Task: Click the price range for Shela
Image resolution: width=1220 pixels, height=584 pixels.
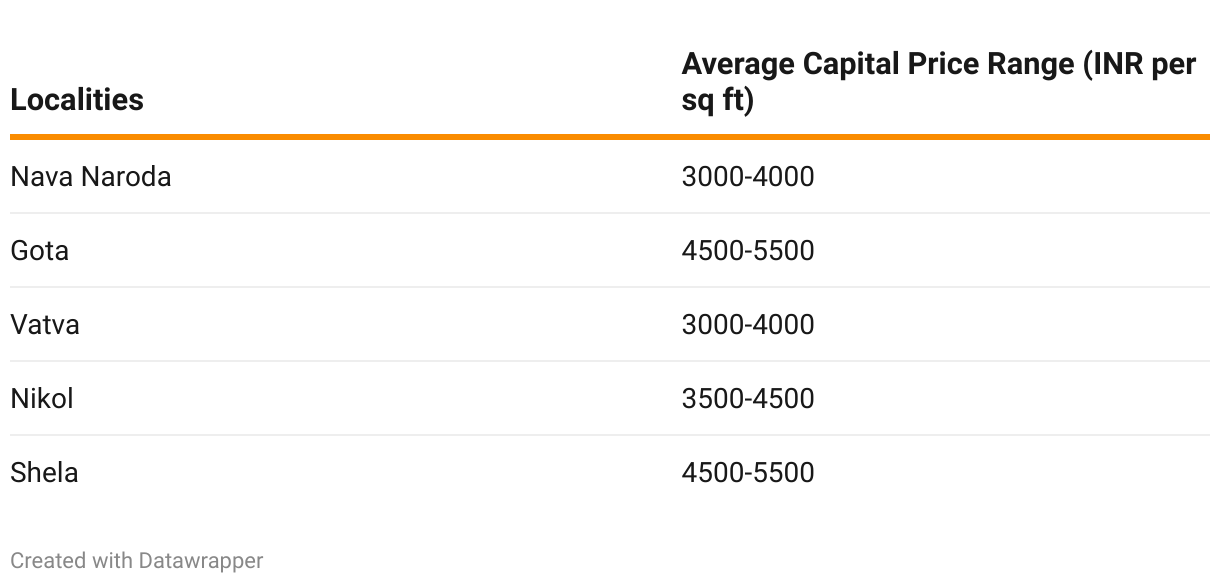Action: (748, 473)
